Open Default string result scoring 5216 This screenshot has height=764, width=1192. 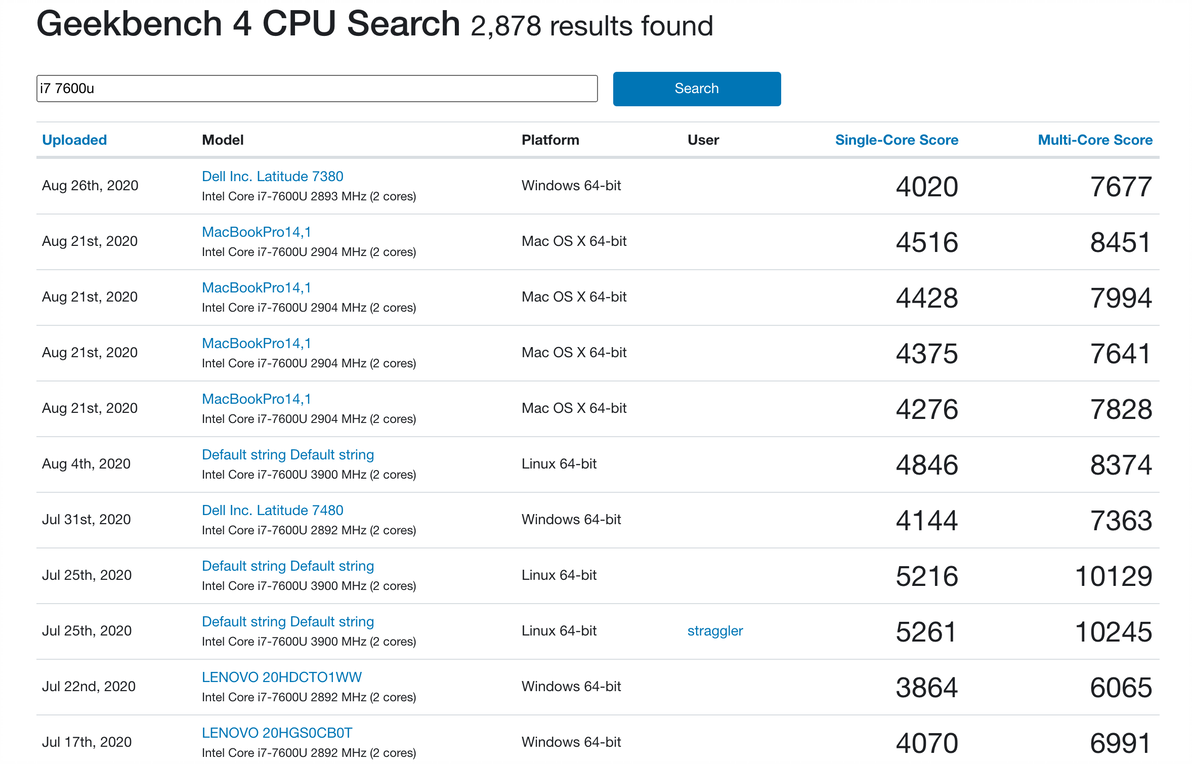coord(287,566)
